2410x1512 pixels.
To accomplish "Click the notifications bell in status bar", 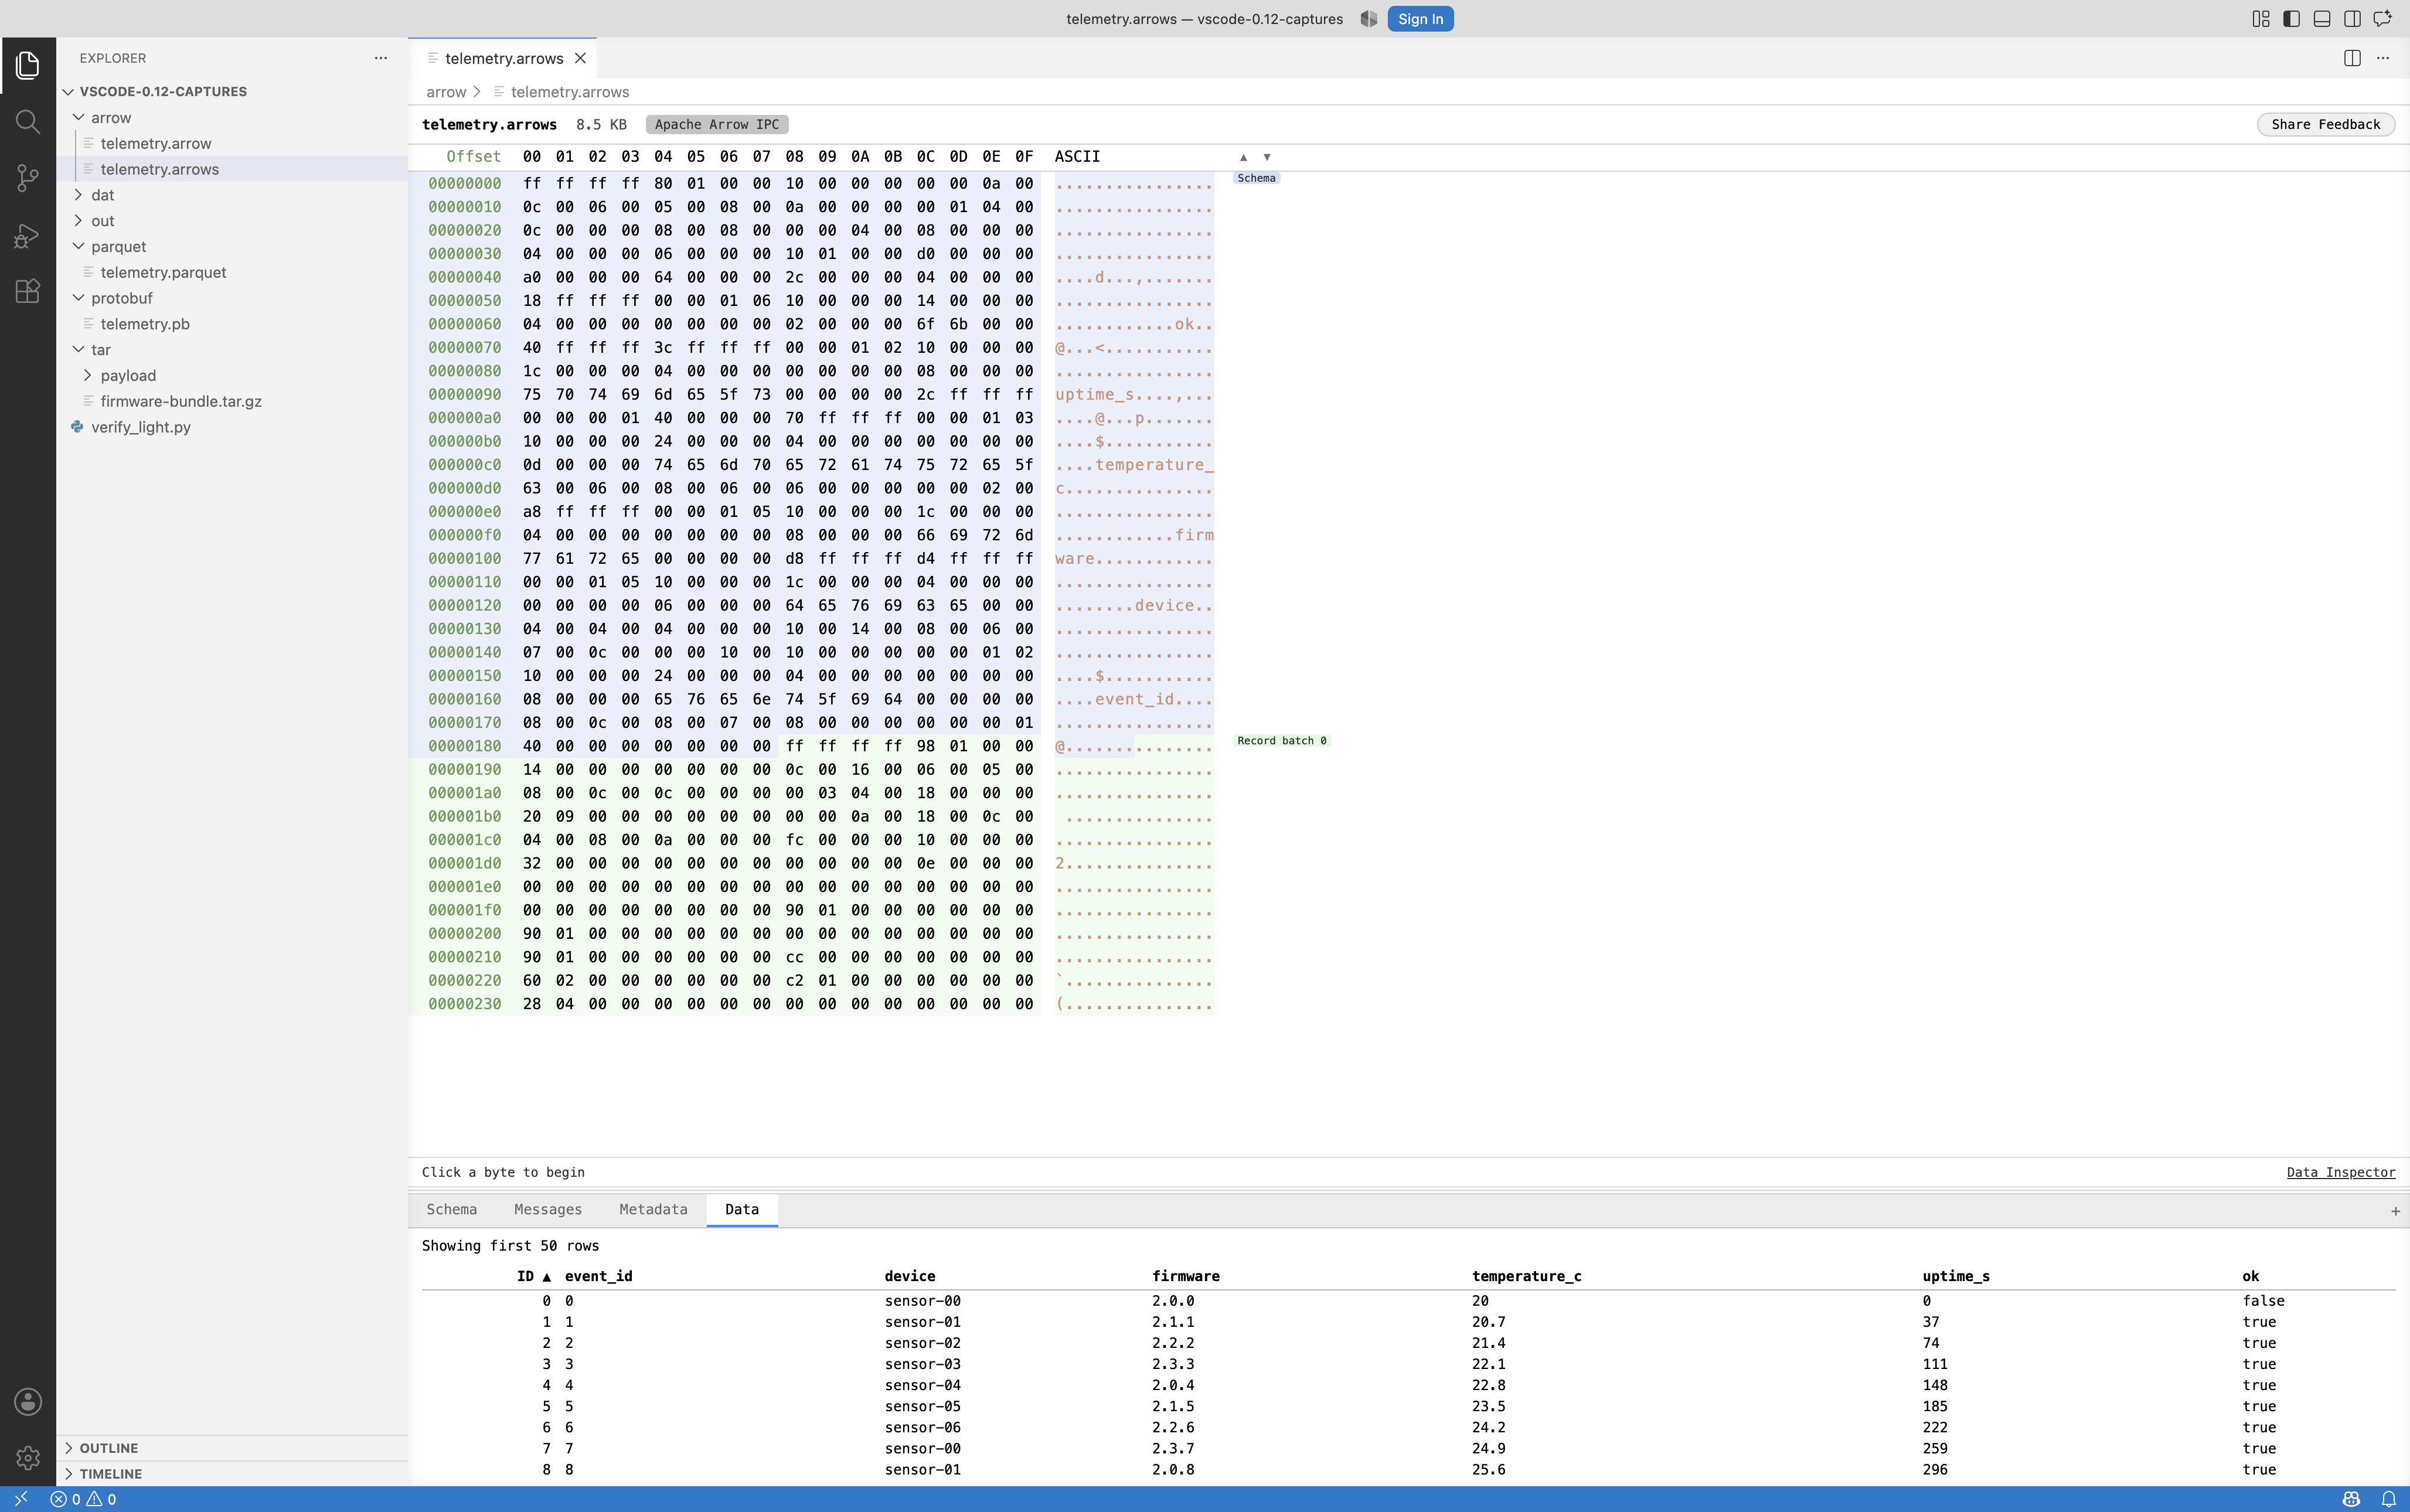I will click(x=2388, y=1499).
